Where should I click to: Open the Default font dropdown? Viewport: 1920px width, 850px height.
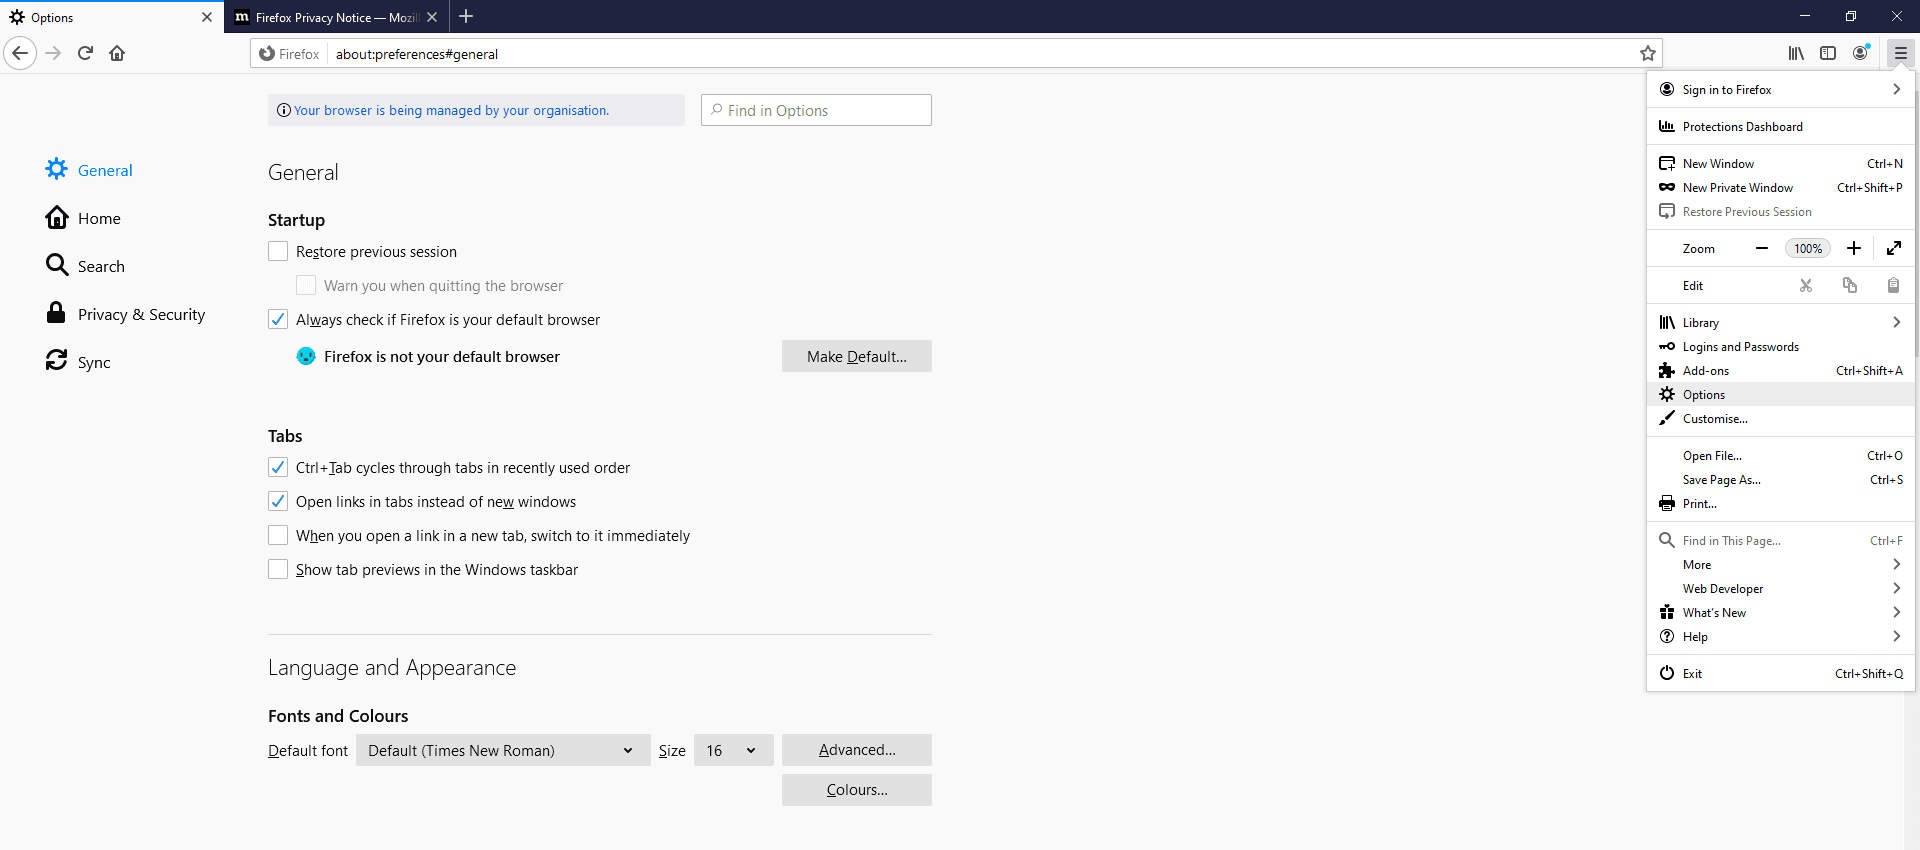pos(502,751)
